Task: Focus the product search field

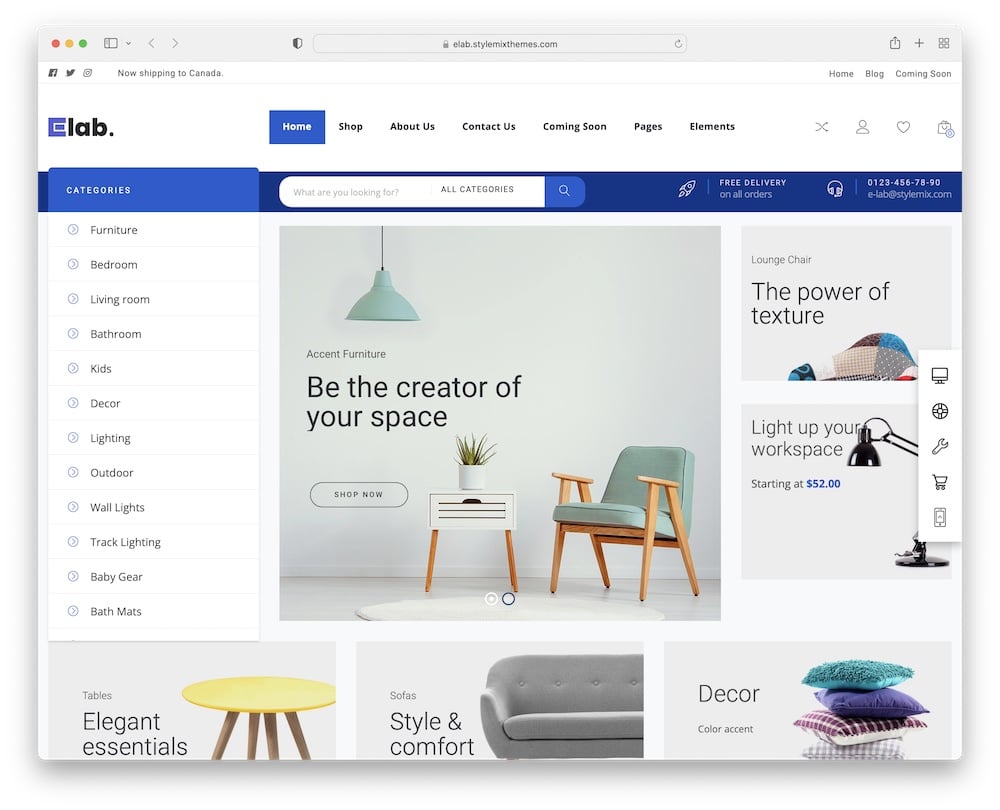Action: tap(355, 191)
